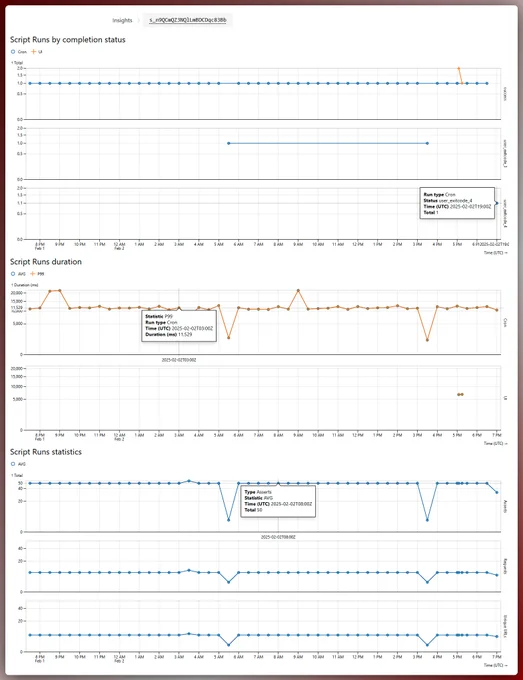The image size is (523, 680).
Task: Click the Requests dip point at 3:30 PM
Action: (x=427, y=582)
